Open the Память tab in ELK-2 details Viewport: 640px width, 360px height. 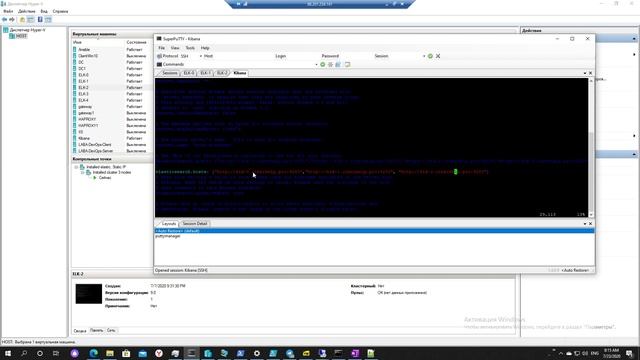tap(97, 330)
